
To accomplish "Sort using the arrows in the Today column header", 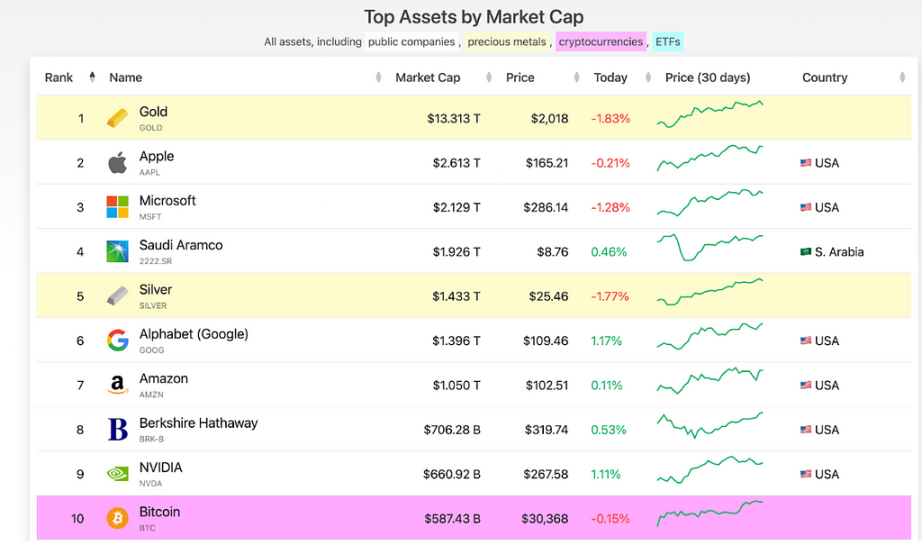I will pyautogui.click(x=648, y=77).
